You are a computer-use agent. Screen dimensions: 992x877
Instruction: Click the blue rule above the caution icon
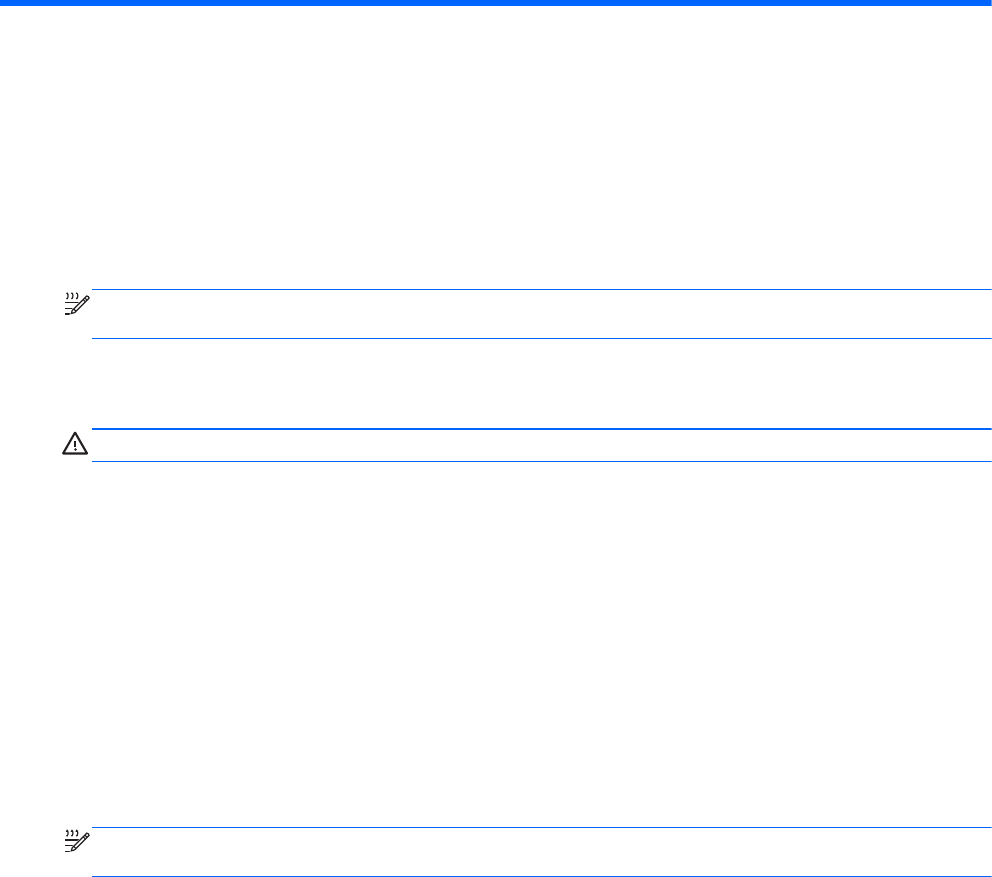click(540, 430)
